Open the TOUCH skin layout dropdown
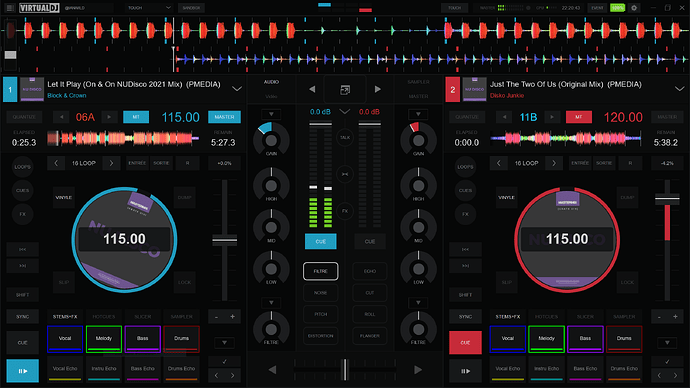 click(149, 8)
